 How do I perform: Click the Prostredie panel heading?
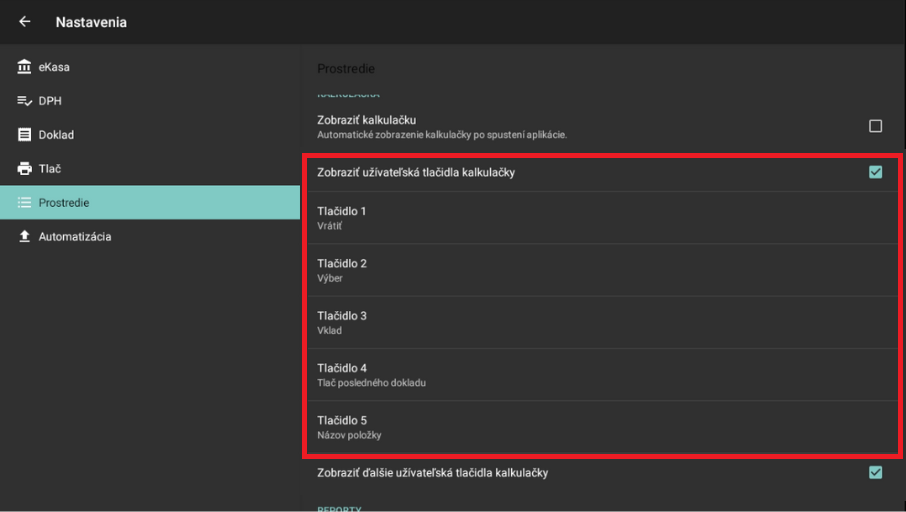[x=346, y=69]
